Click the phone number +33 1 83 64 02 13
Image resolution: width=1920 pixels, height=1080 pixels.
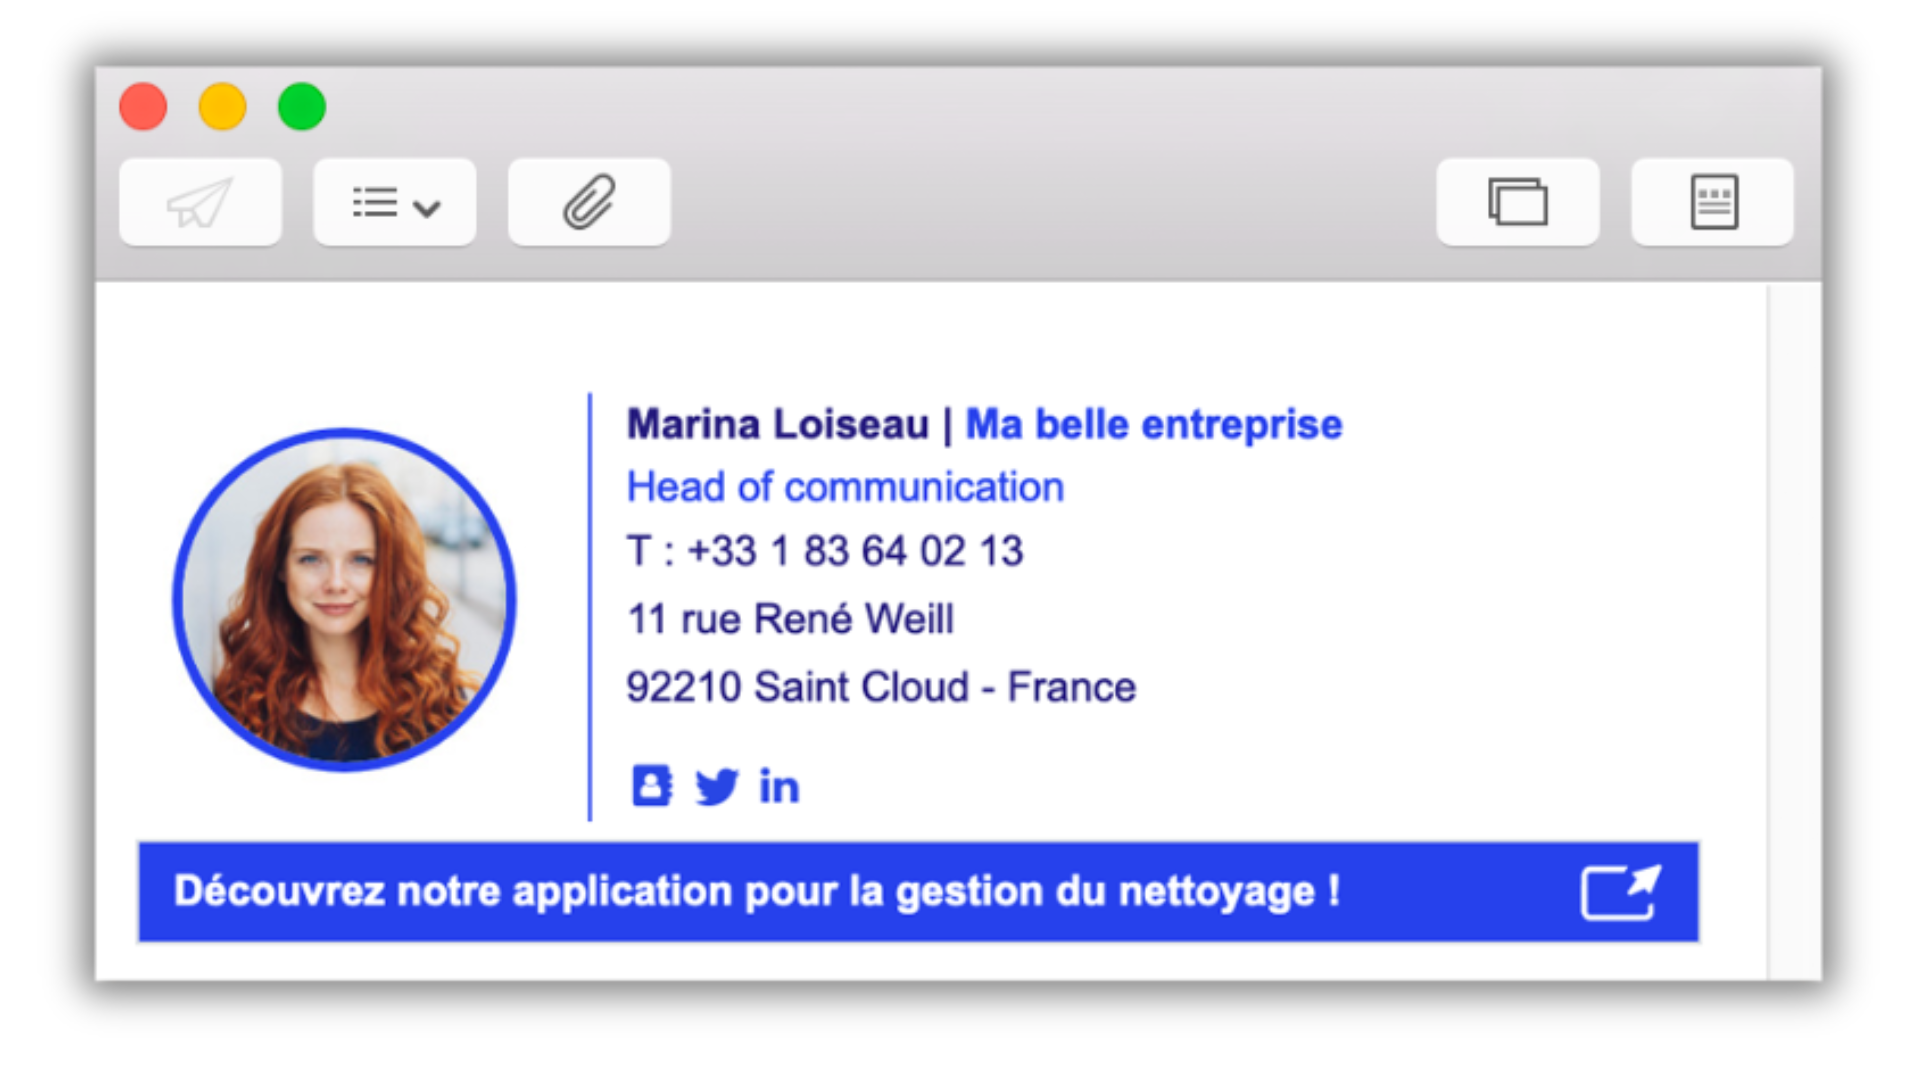pyautogui.click(x=855, y=552)
